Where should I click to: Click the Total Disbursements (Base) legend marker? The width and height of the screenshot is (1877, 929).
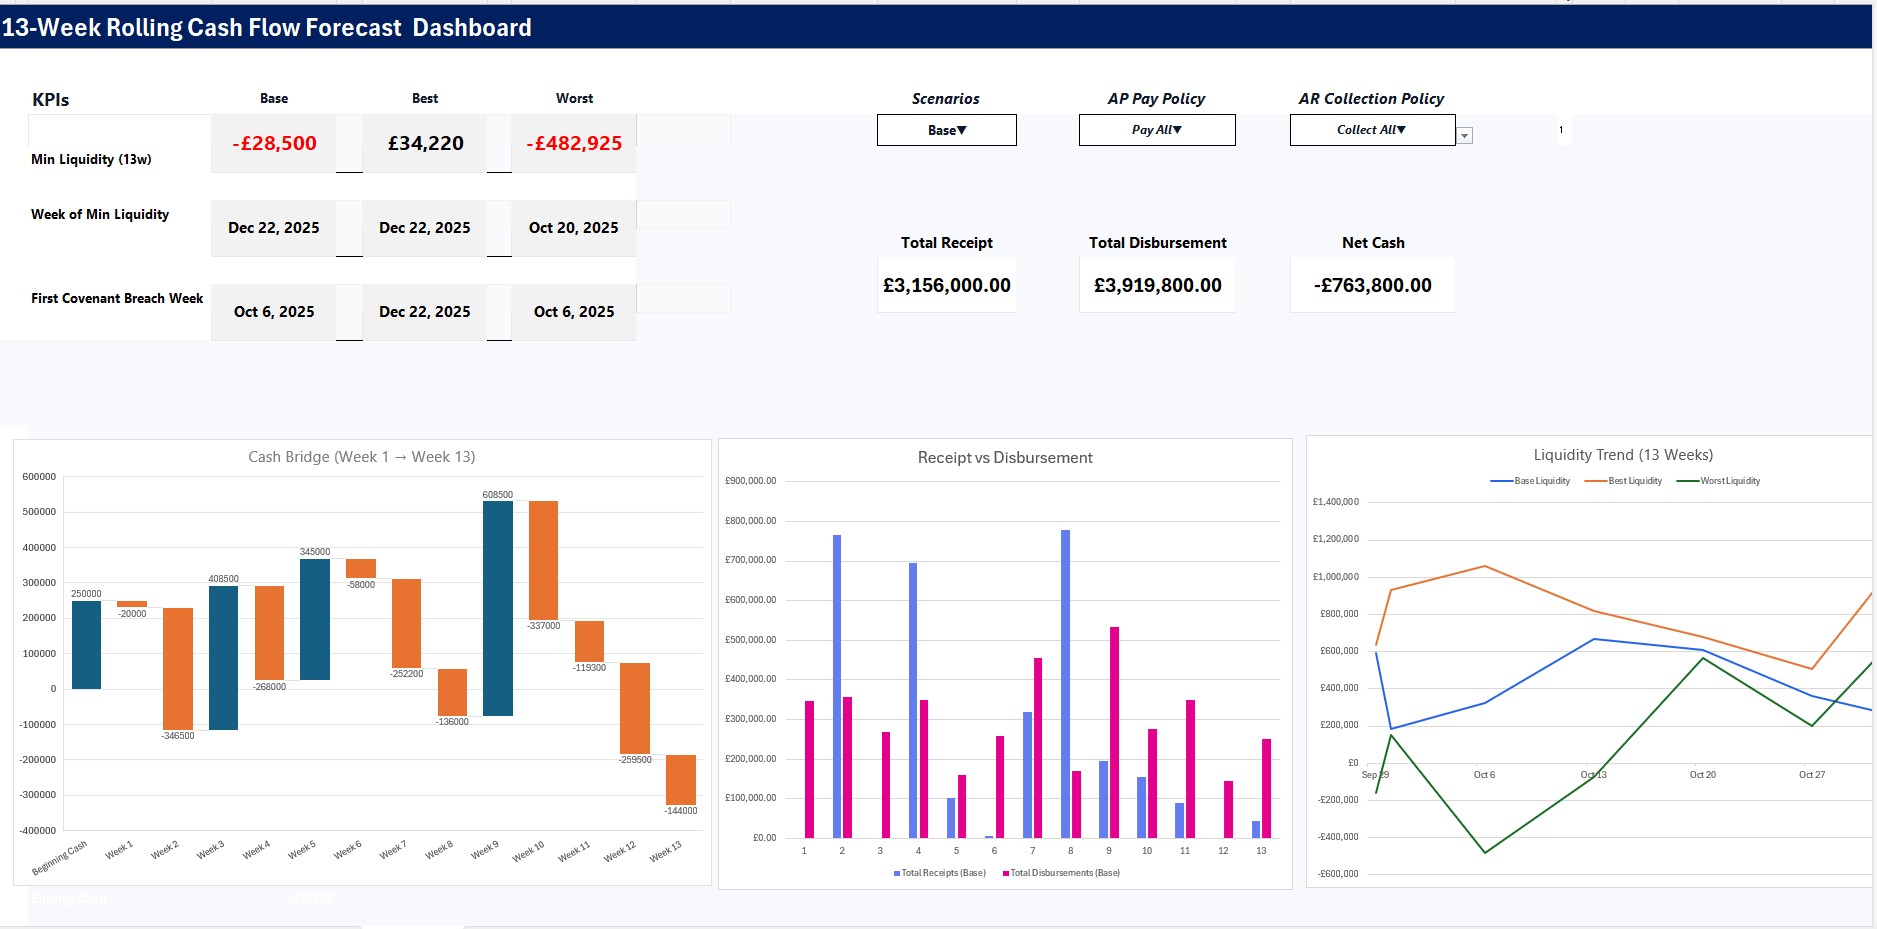(x=1006, y=873)
